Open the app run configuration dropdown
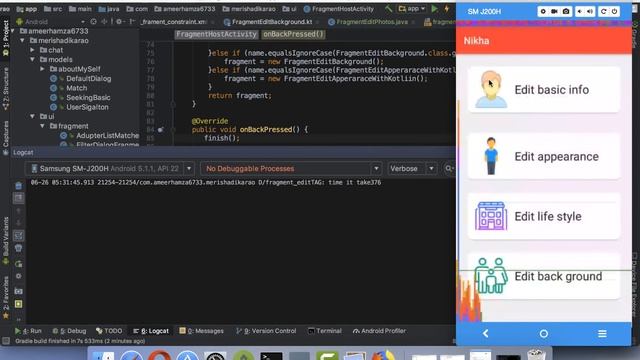The width and height of the screenshot is (640, 360). coord(412,9)
